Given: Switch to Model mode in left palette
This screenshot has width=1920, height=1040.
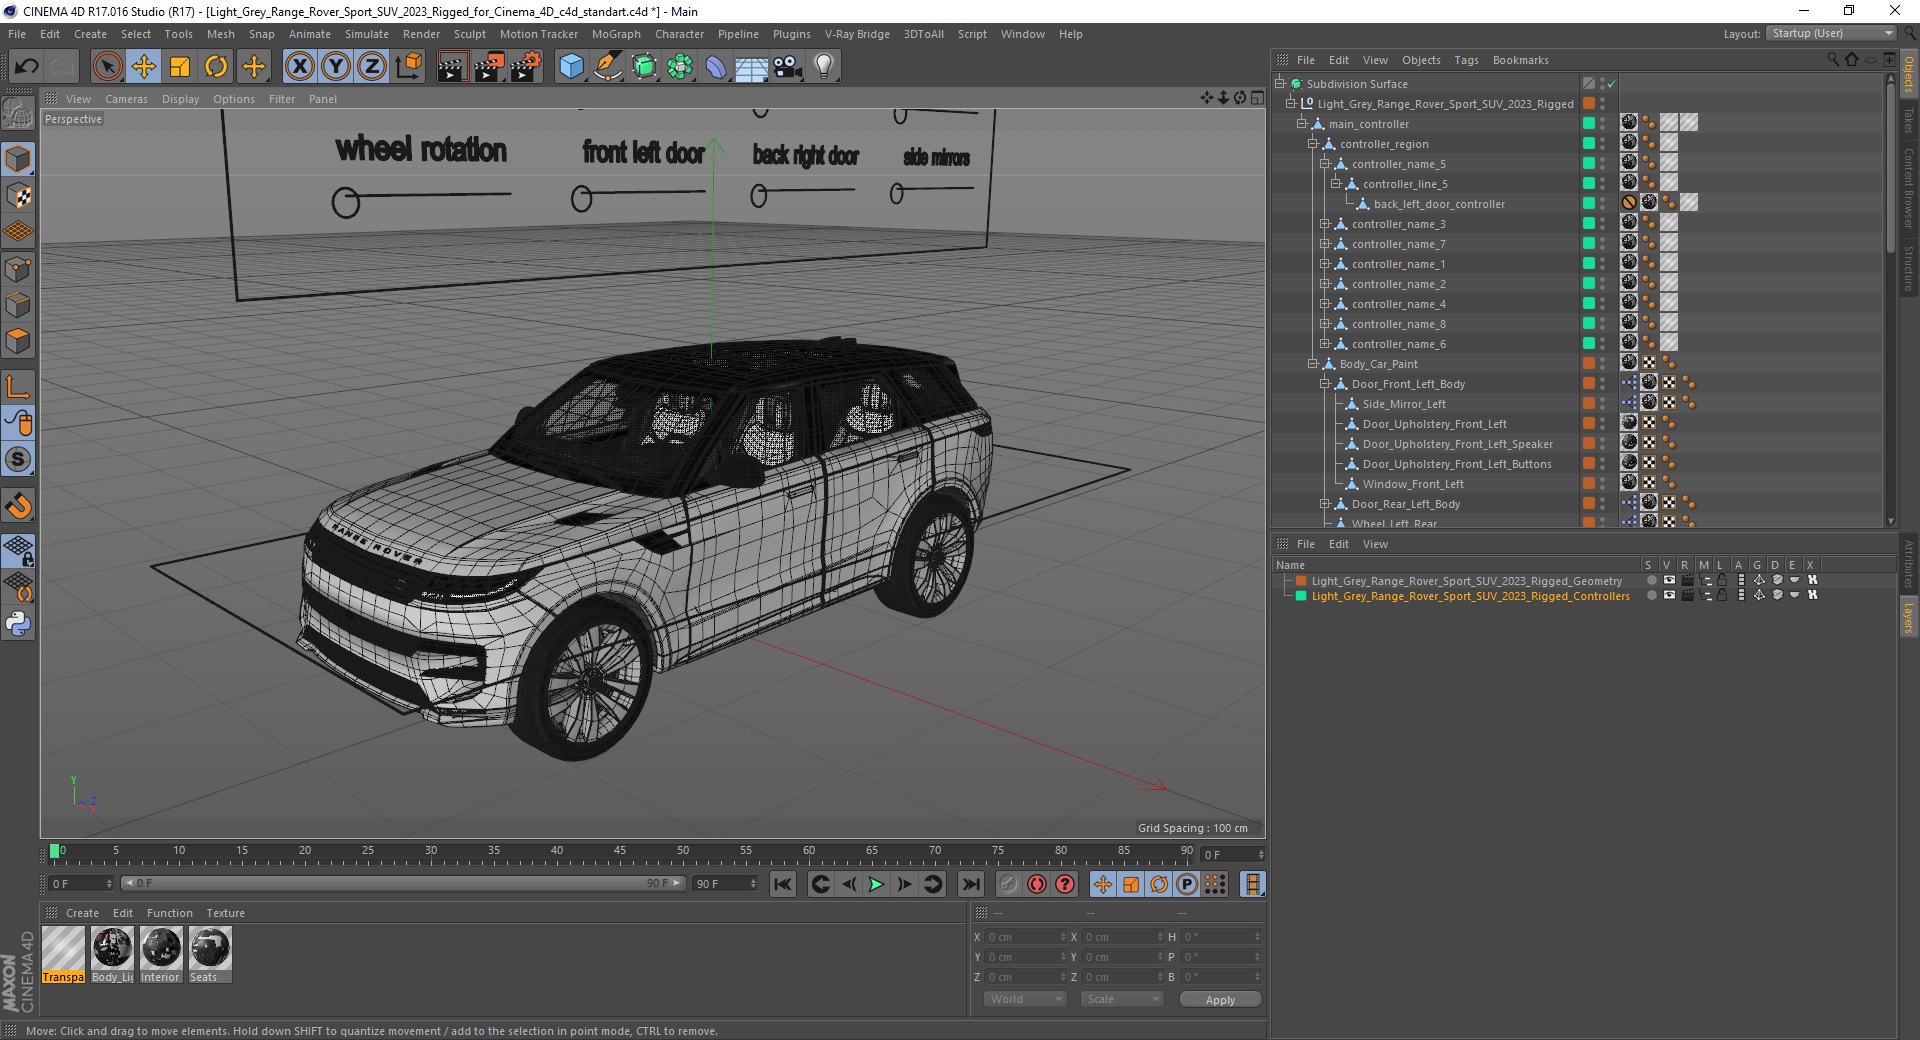Looking at the screenshot, I should pyautogui.click(x=18, y=160).
